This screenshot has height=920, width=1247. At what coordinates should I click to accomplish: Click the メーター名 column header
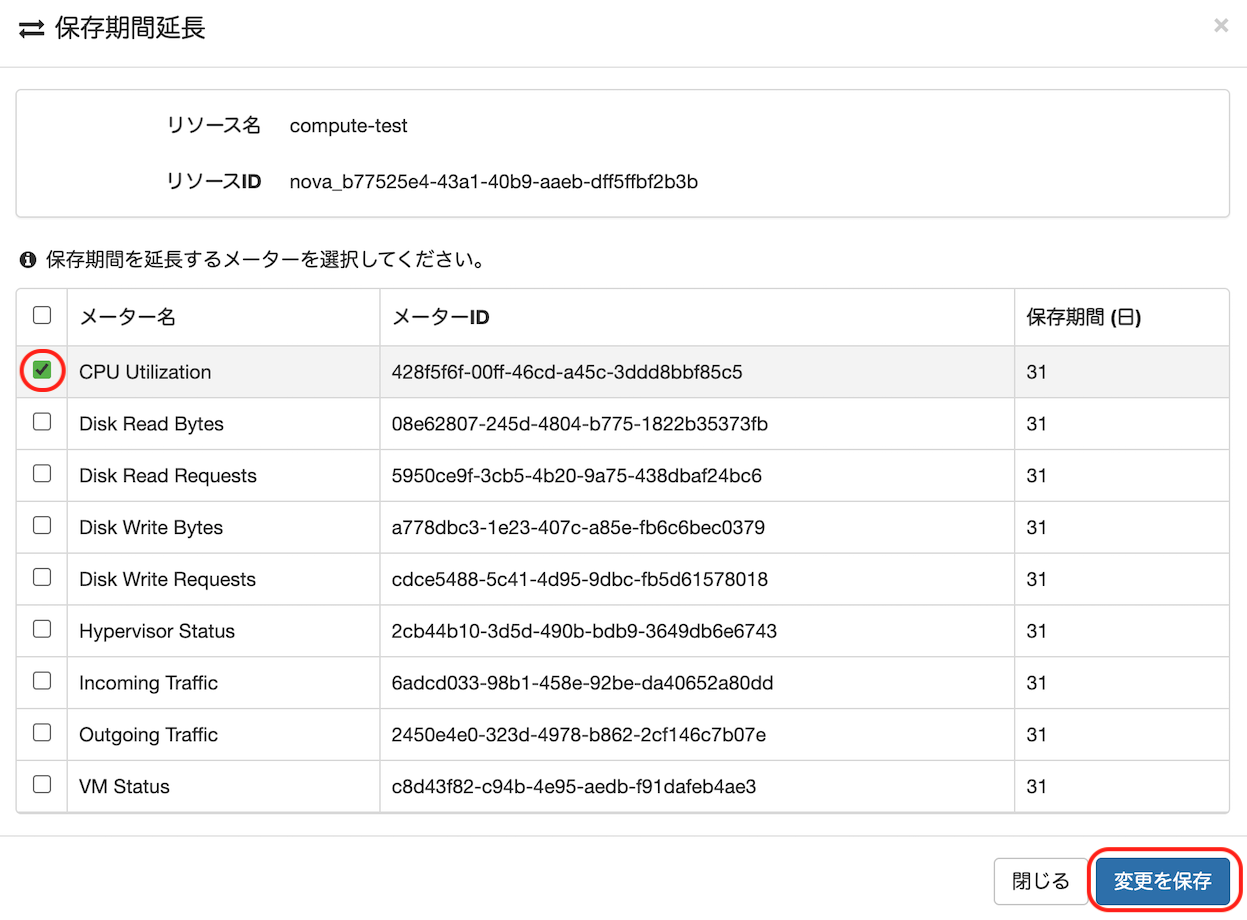(127, 317)
